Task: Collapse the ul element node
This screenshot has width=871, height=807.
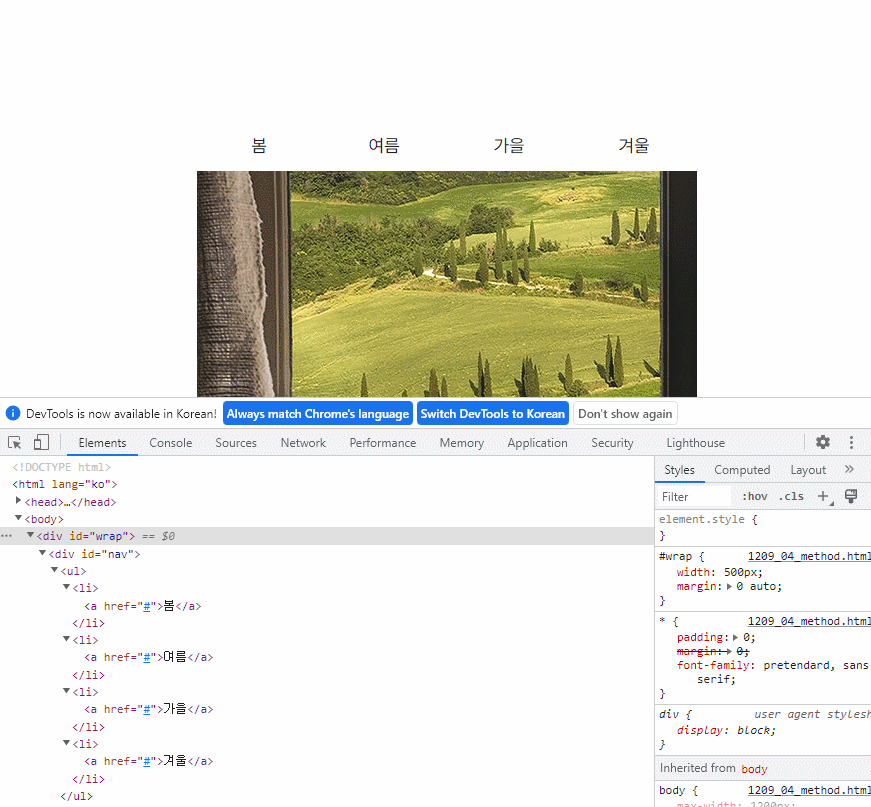Action: (54, 570)
